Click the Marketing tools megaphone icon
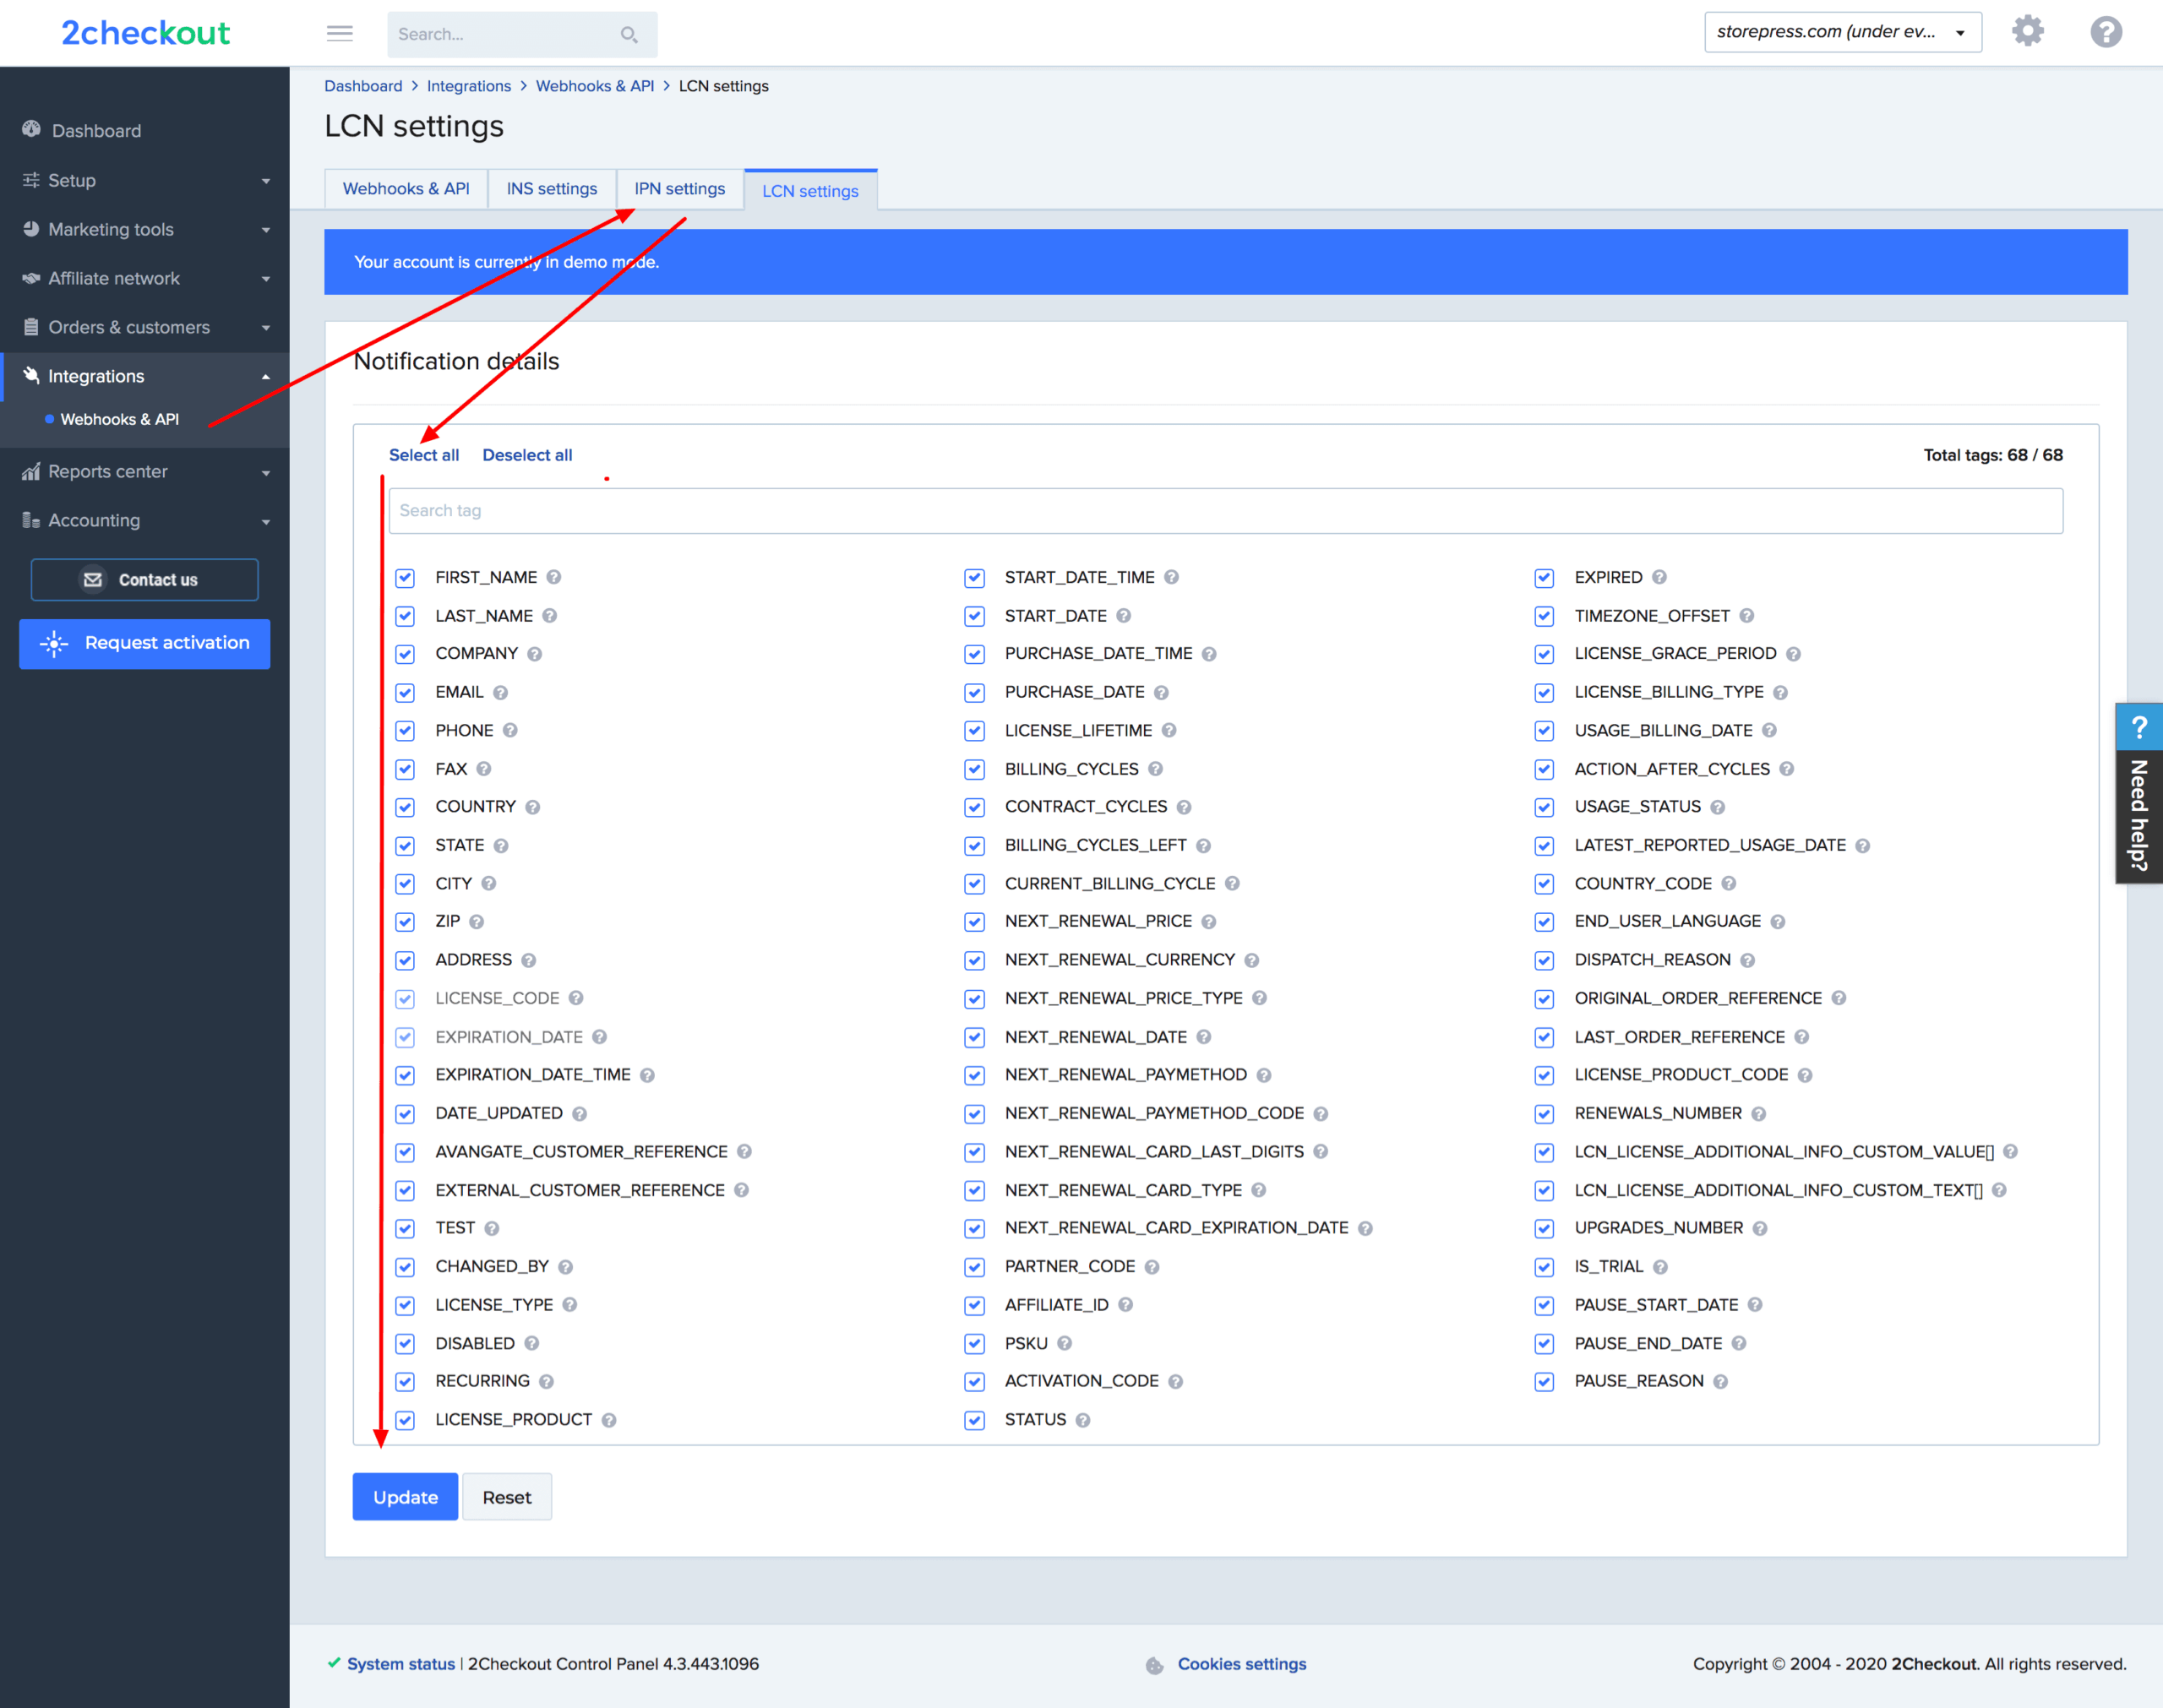This screenshot has height=1708, width=2163. 31,229
